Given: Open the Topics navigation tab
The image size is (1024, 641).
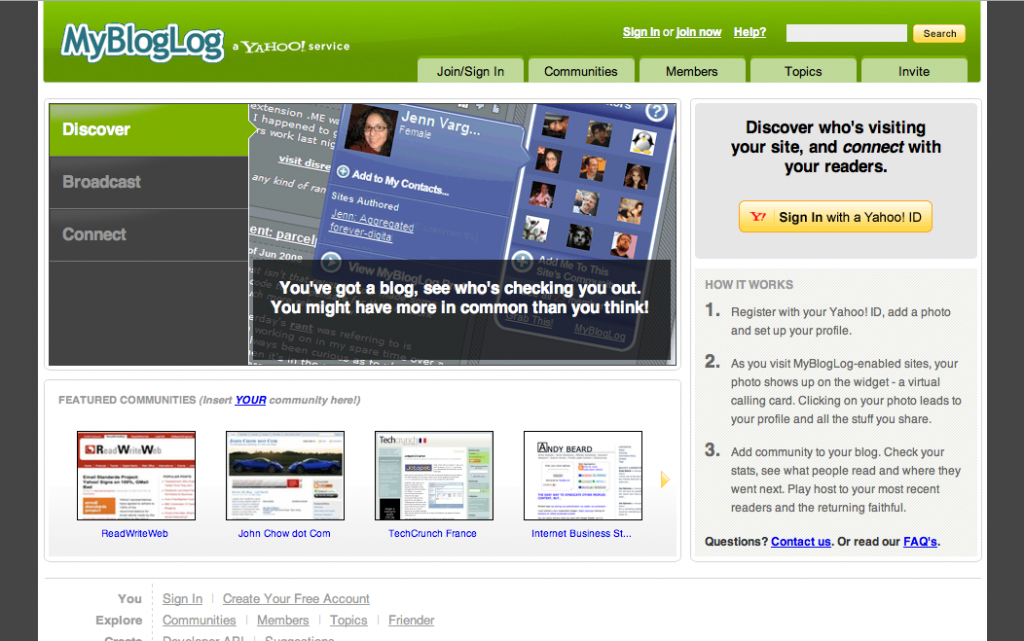Looking at the screenshot, I should [x=803, y=71].
